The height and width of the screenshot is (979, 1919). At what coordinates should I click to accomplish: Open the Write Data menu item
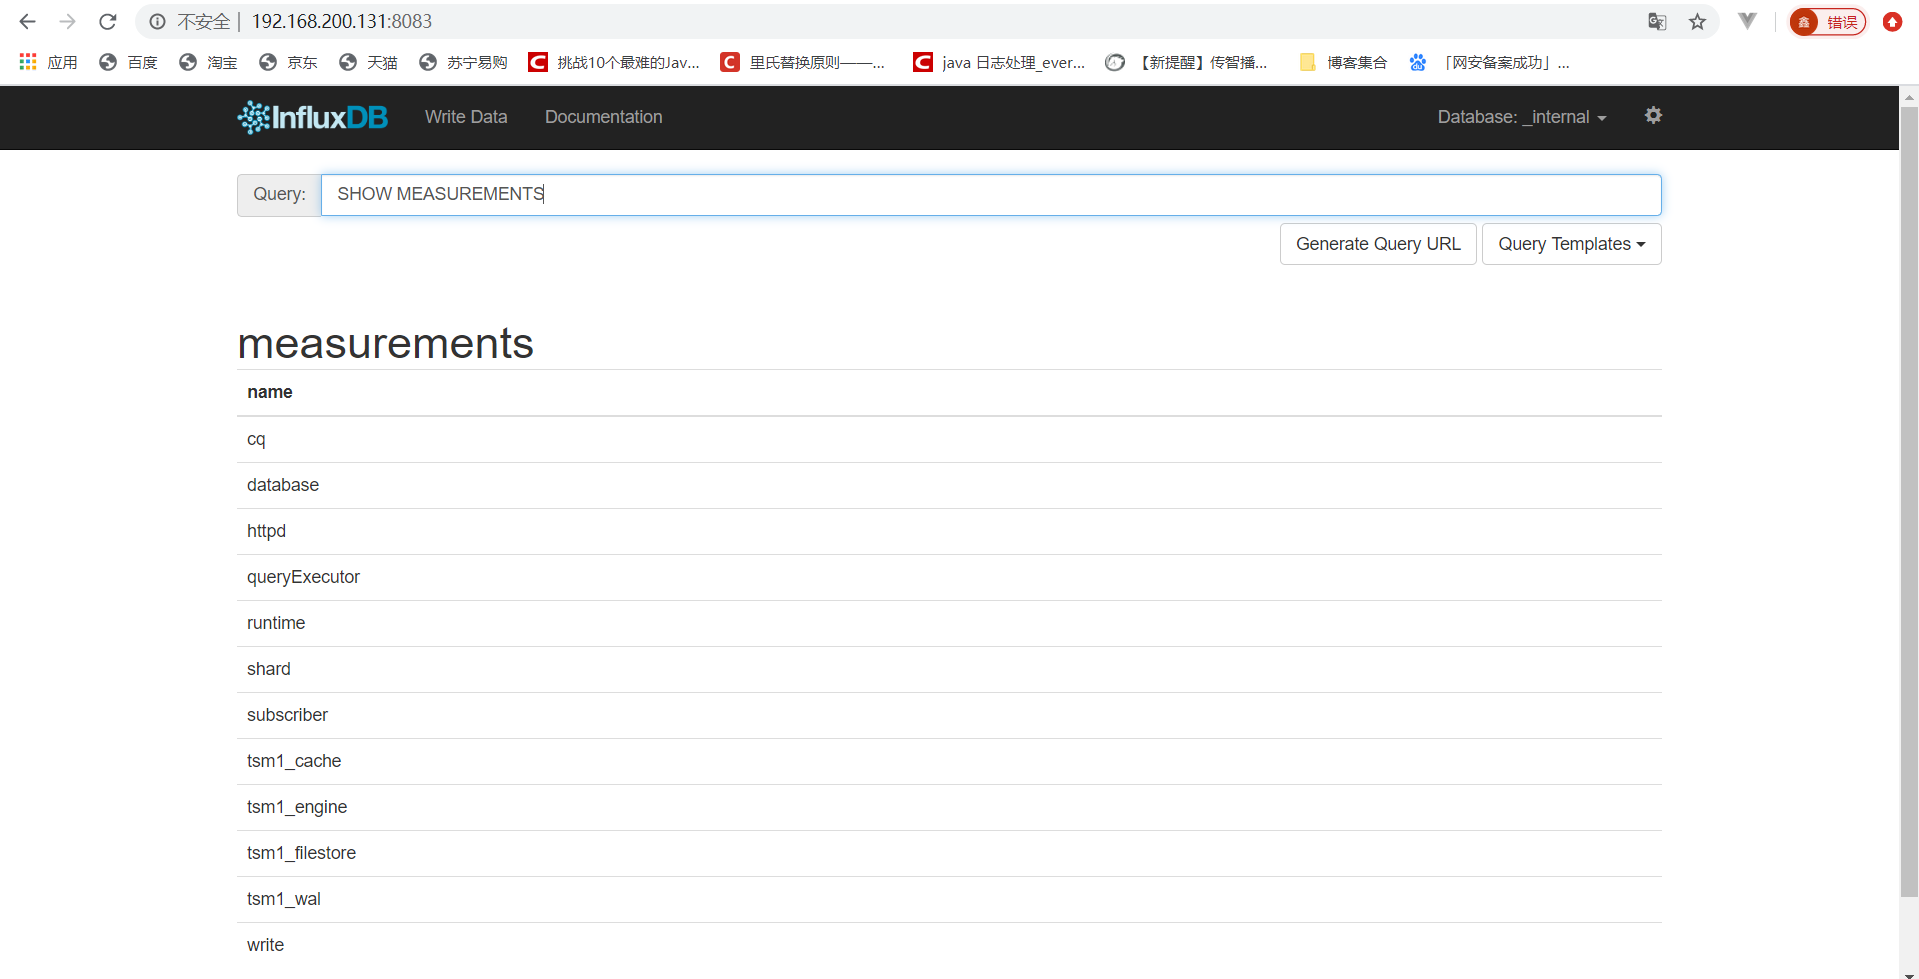[x=465, y=117]
